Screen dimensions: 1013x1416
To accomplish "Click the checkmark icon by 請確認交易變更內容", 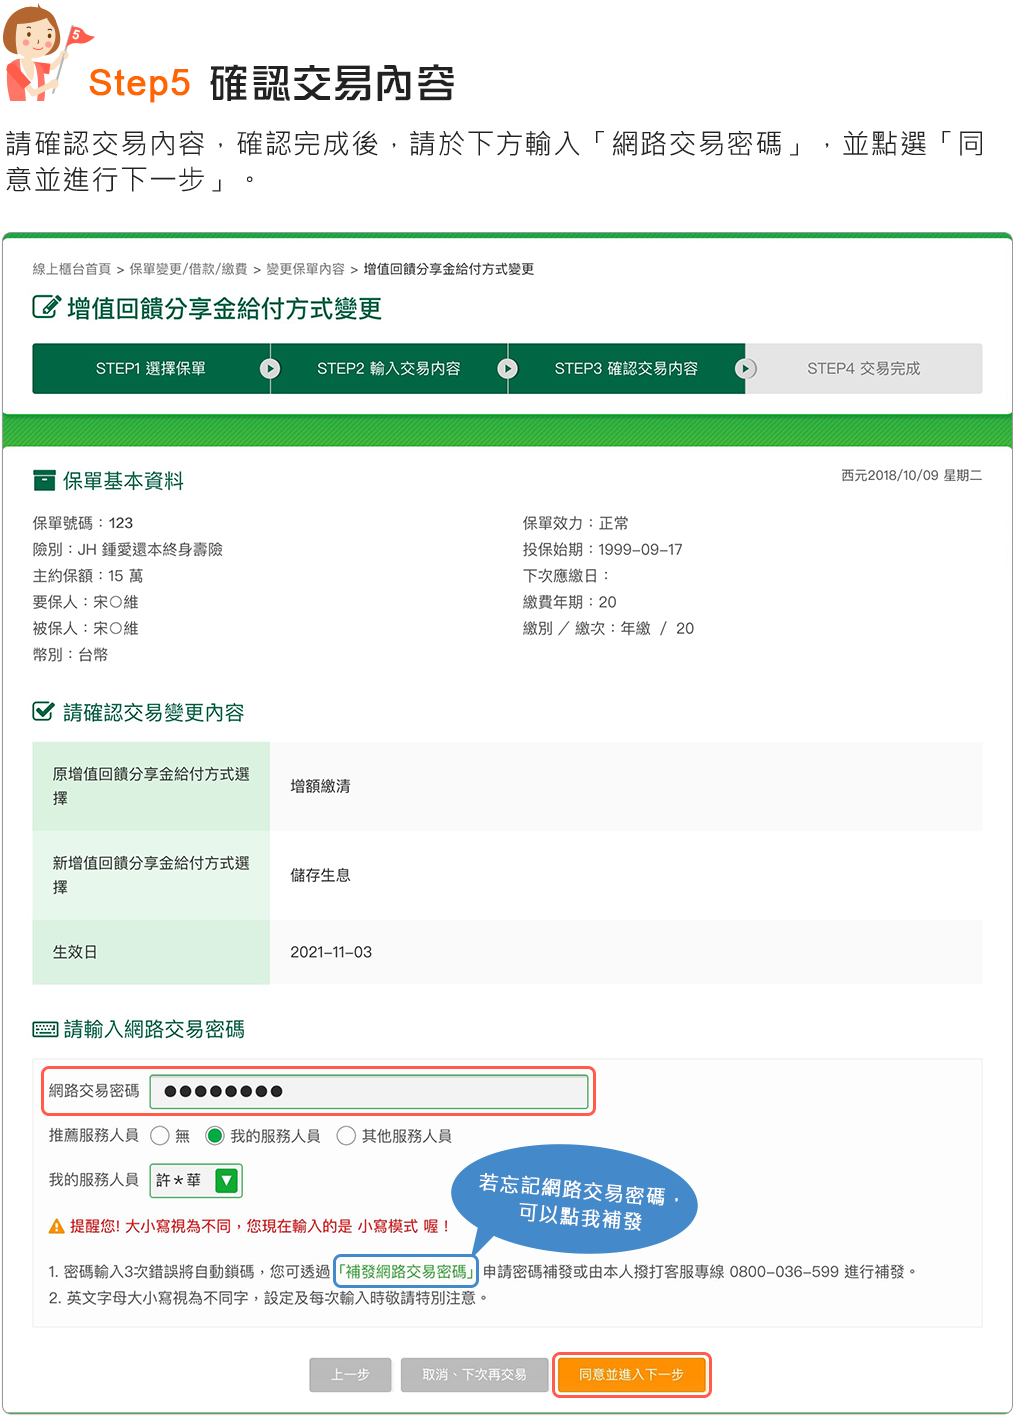I will (43, 712).
